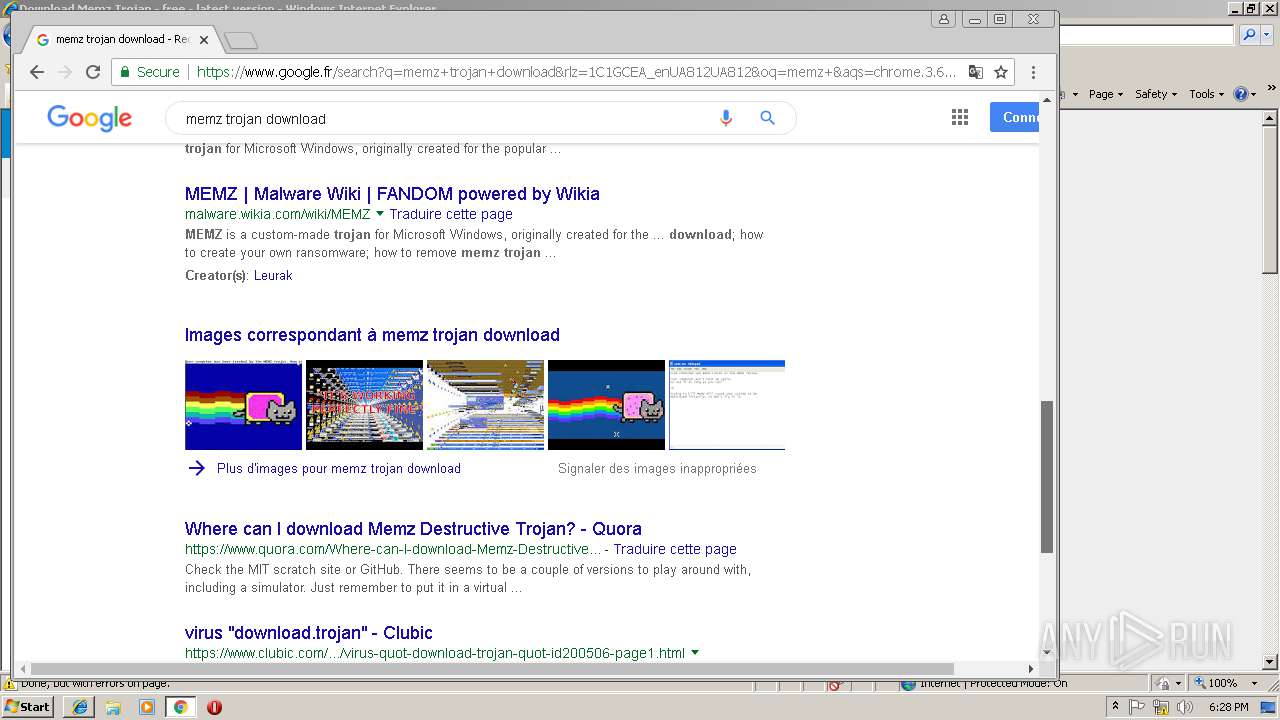Click the Internet Explorer search box
The height and width of the screenshot is (720, 1280).
(x=1147, y=35)
